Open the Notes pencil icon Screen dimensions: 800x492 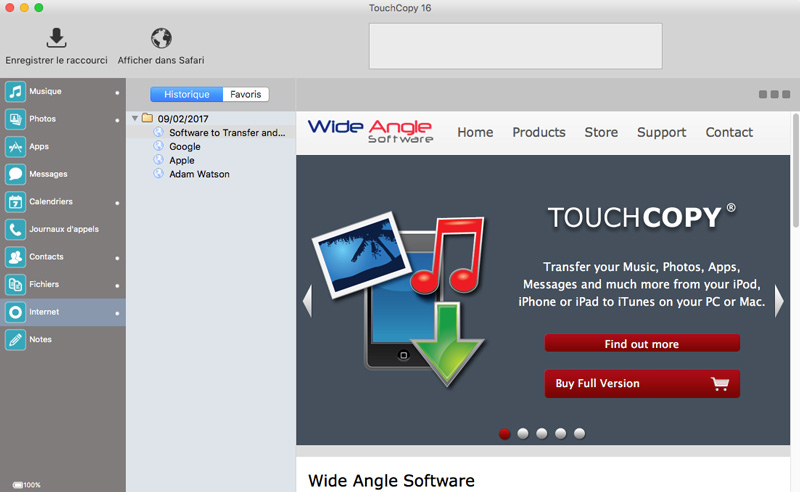(x=15, y=339)
